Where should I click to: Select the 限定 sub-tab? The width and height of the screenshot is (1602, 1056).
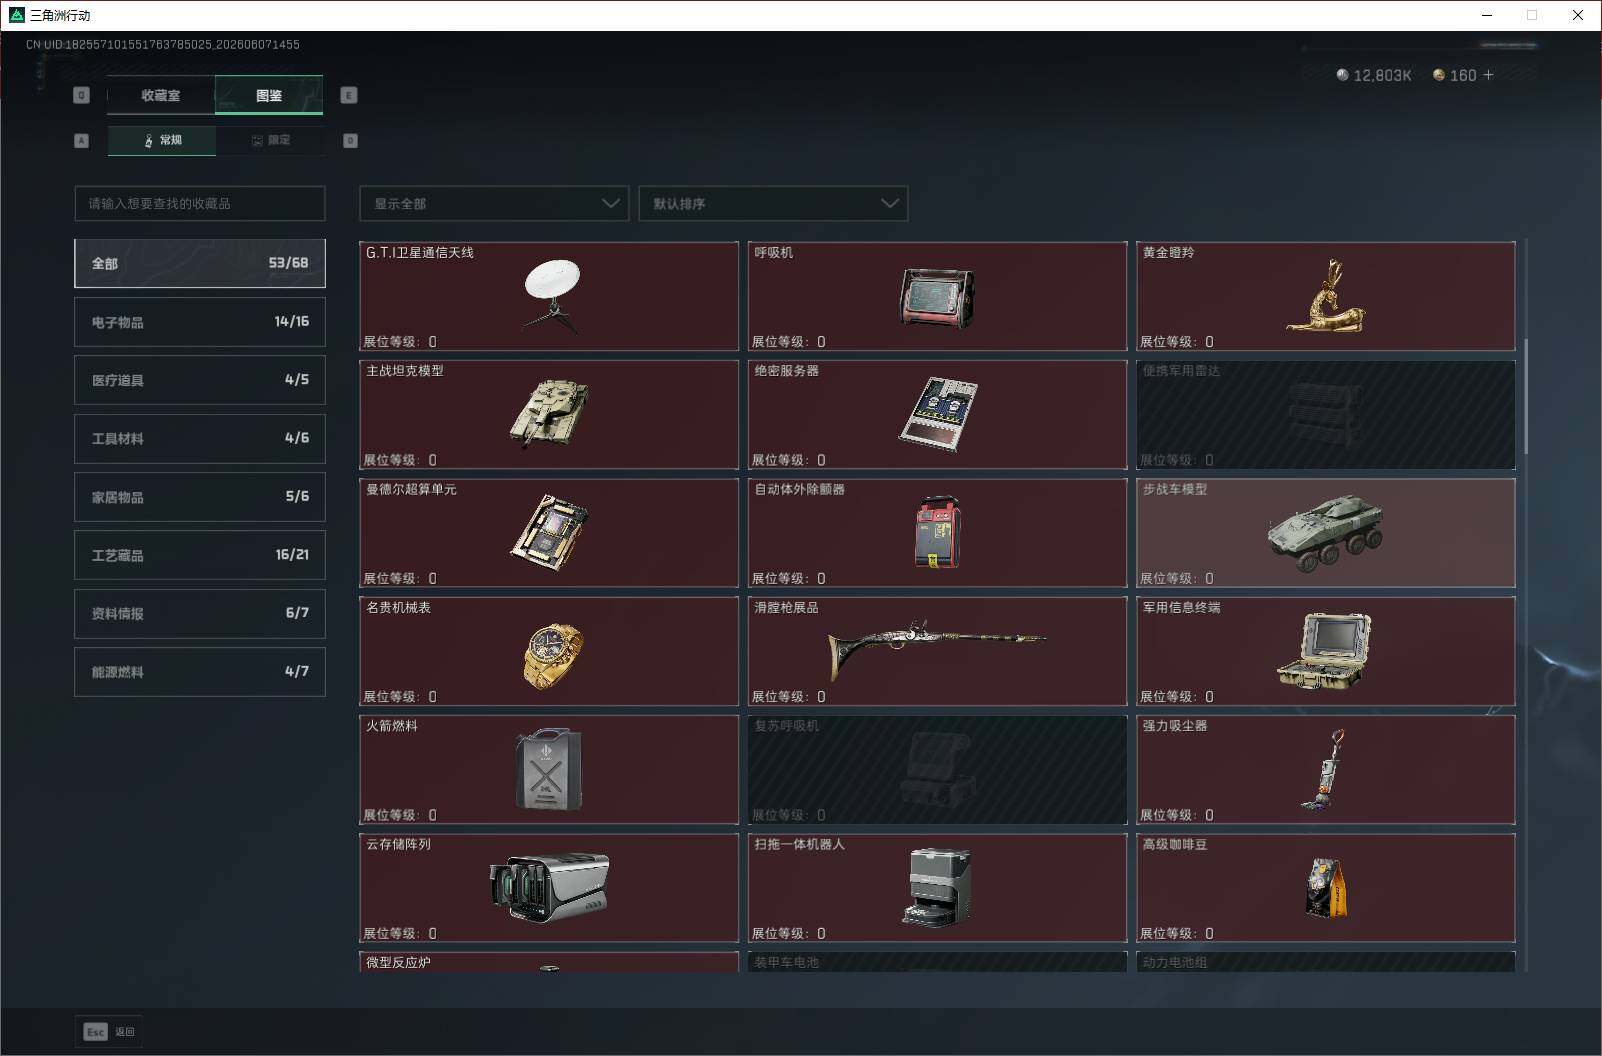[x=270, y=140]
